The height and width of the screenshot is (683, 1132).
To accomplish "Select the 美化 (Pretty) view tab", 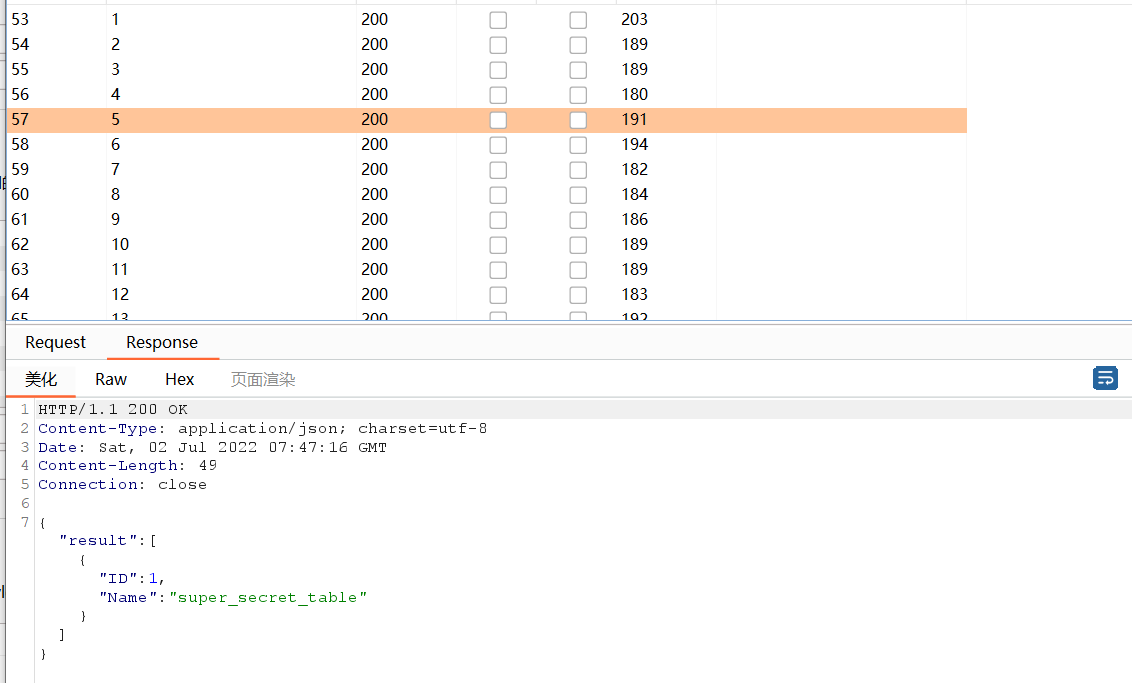I will 41,379.
